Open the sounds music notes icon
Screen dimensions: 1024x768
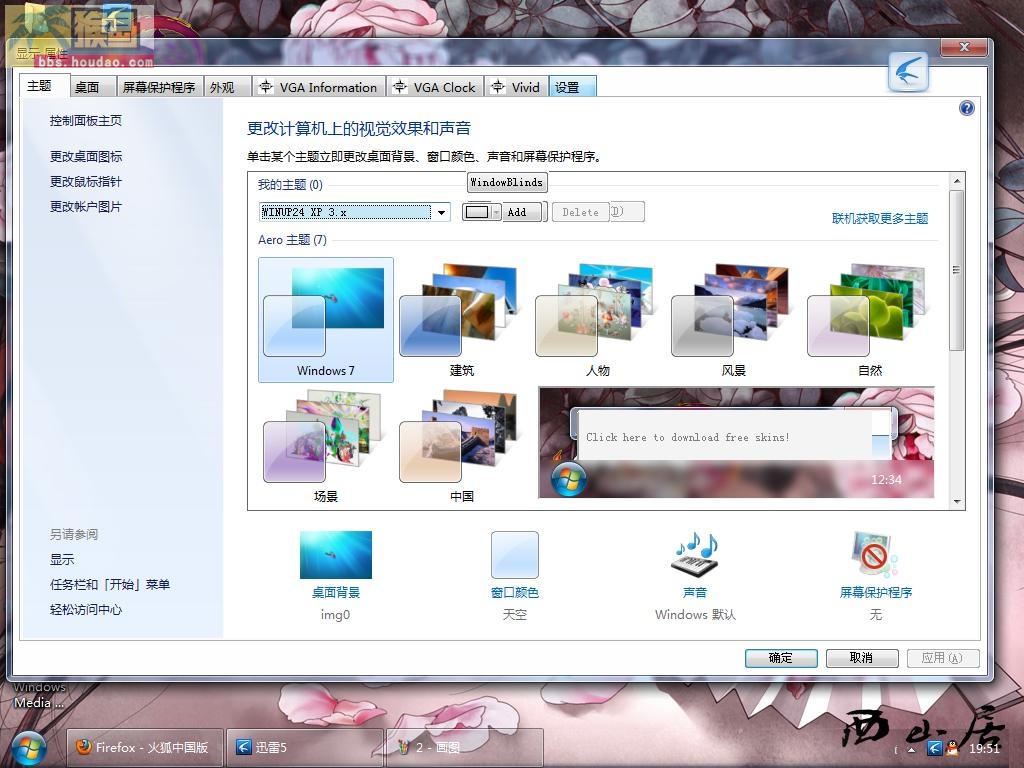(x=695, y=554)
